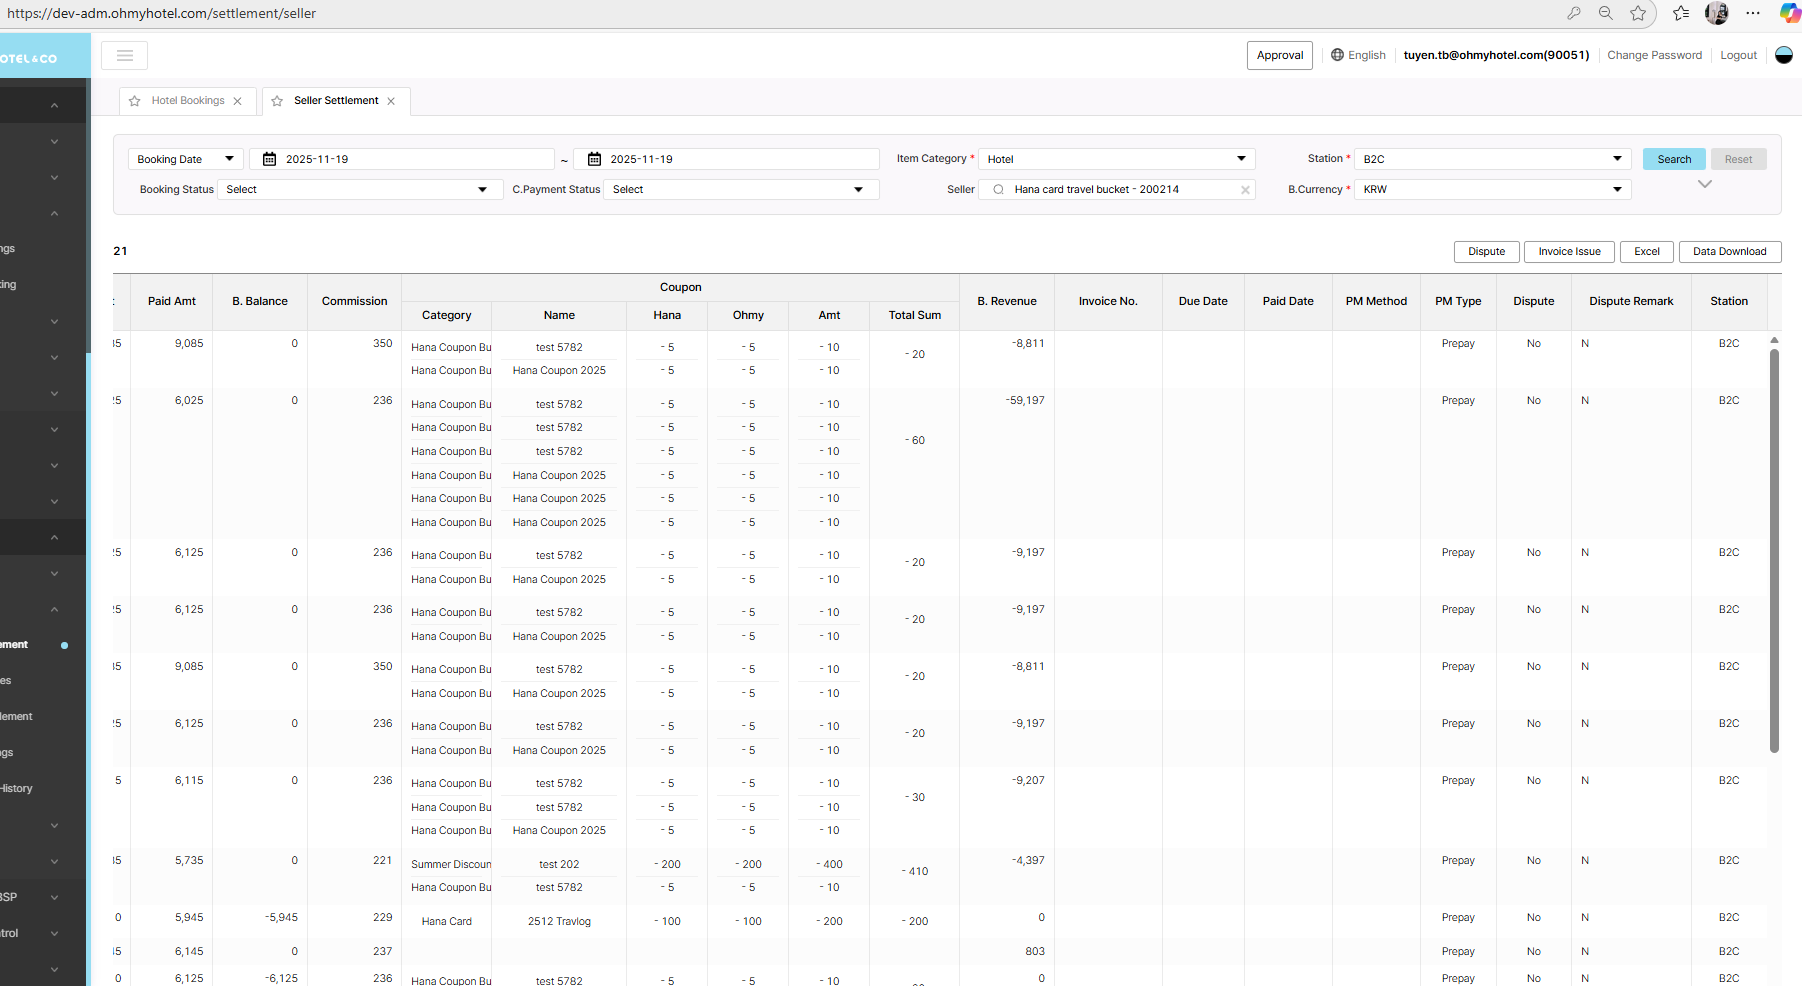Click the Logout link
This screenshot has width=1802, height=986.
pyautogui.click(x=1738, y=55)
